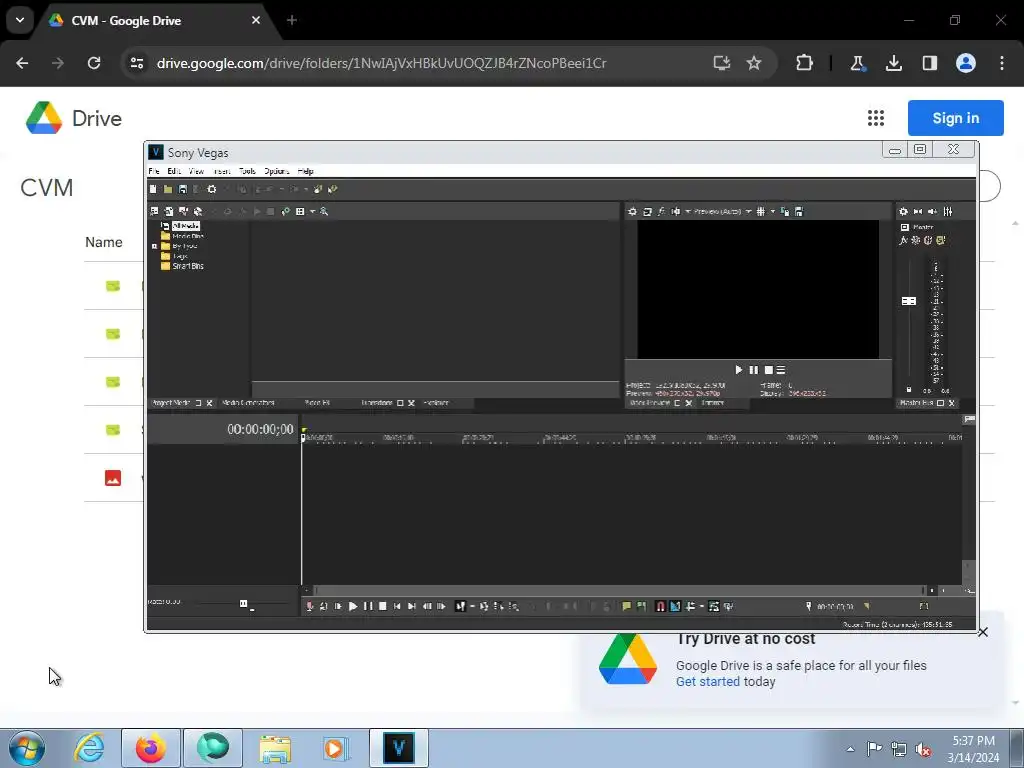Open project properties gear in the main toolbar
Image resolution: width=1024 pixels, height=768 pixels.
pos(212,189)
